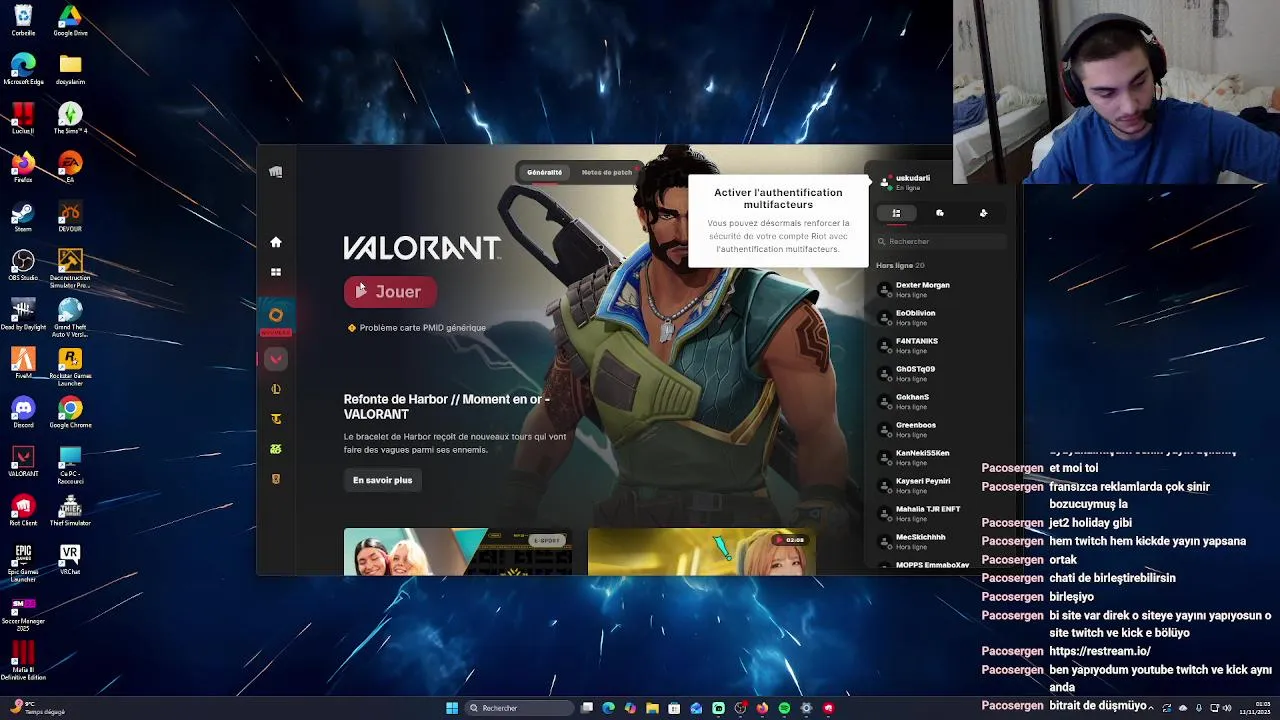Open the Windows Start menu
Viewport: 1280px width, 720px height.
(x=452, y=708)
